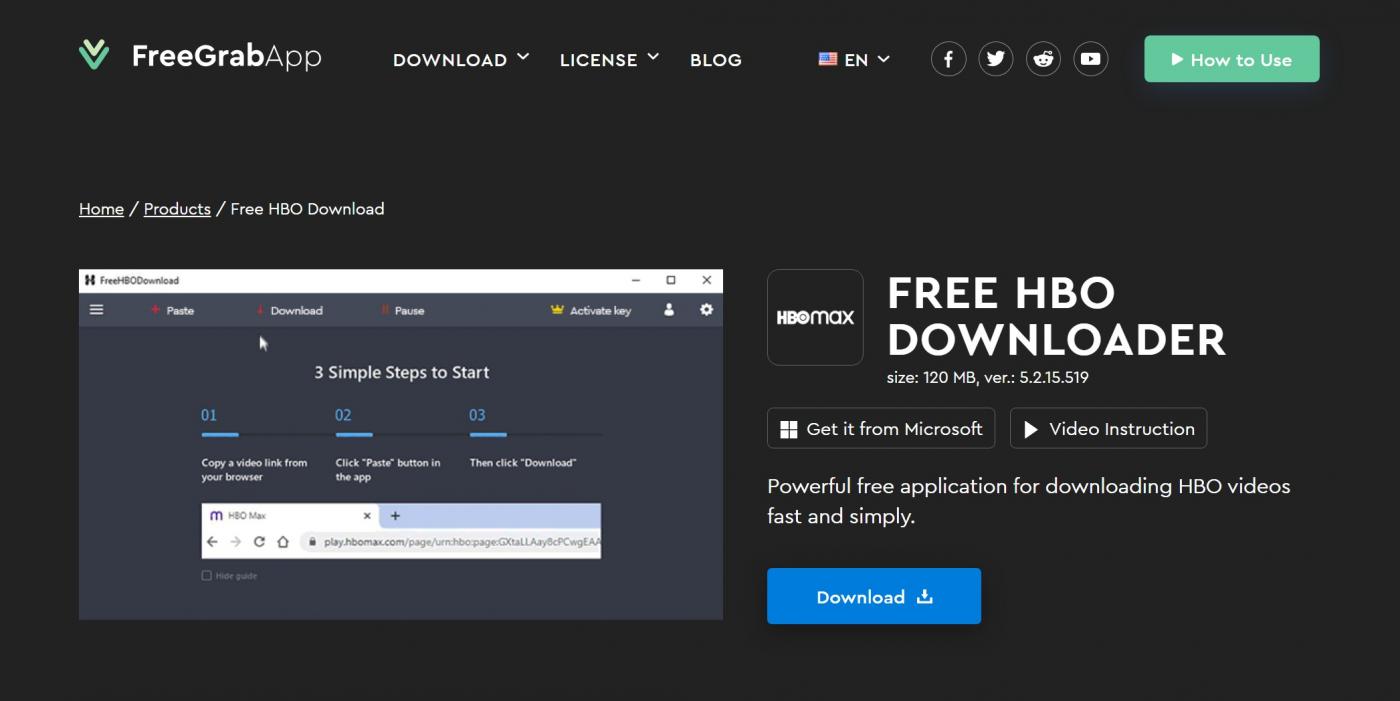Follow the Products breadcrumb link
The image size is (1400, 701).
coord(177,208)
